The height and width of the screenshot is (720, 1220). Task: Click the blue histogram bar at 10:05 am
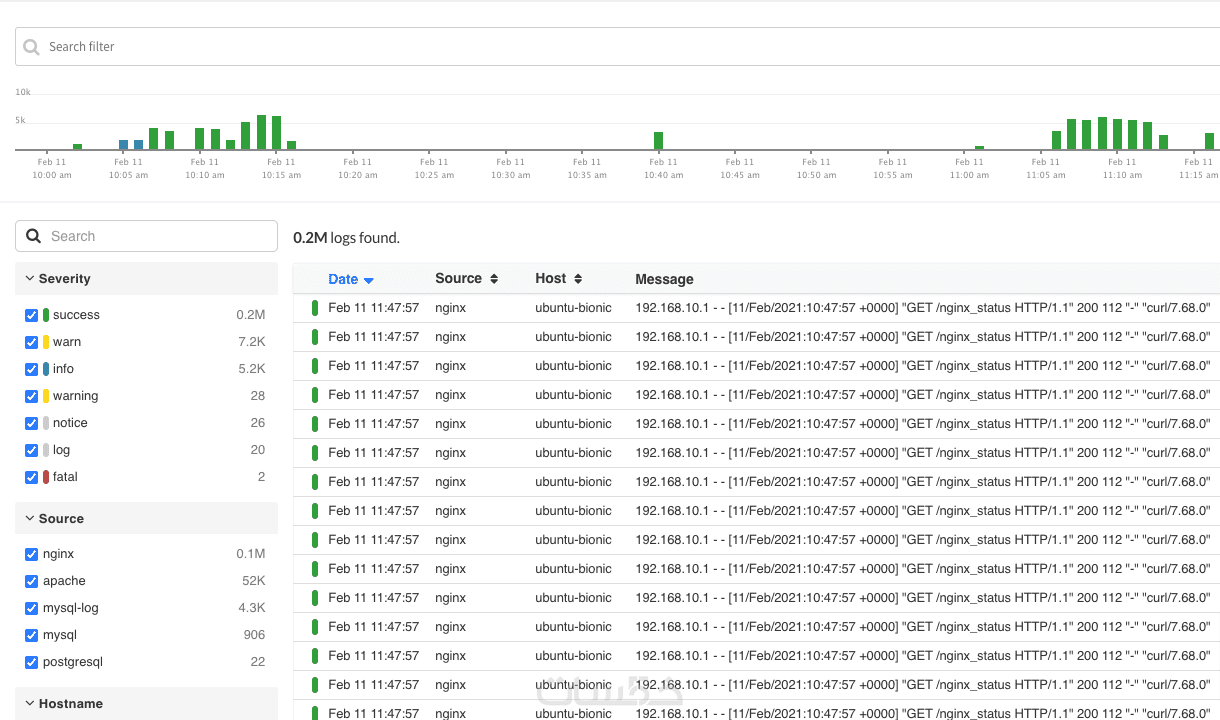tap(124, 145)
